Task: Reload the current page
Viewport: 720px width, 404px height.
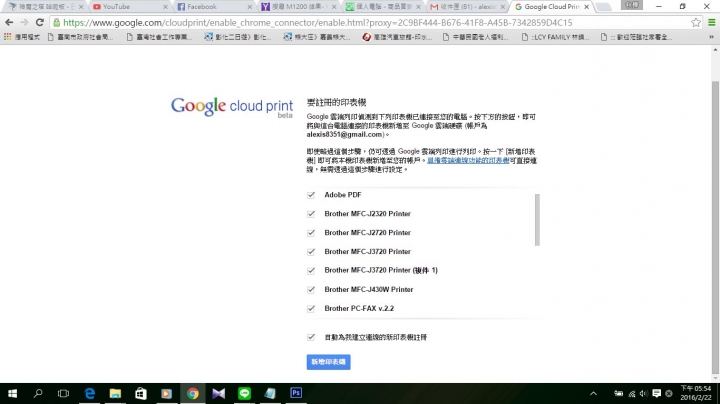Action: click(39, 22)
